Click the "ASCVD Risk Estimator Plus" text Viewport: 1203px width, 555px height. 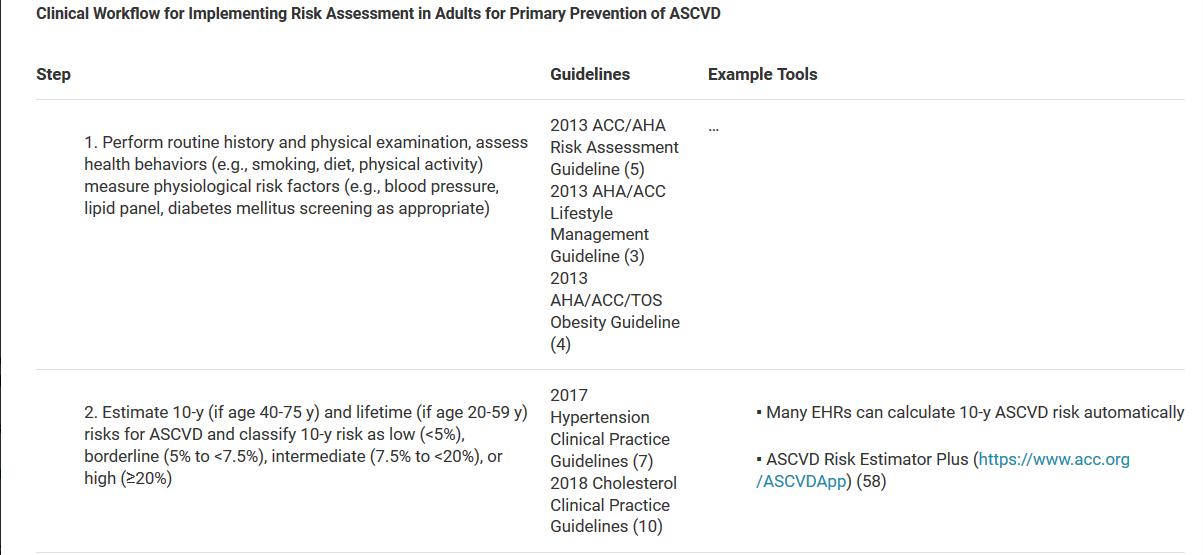tap(868, 460)
